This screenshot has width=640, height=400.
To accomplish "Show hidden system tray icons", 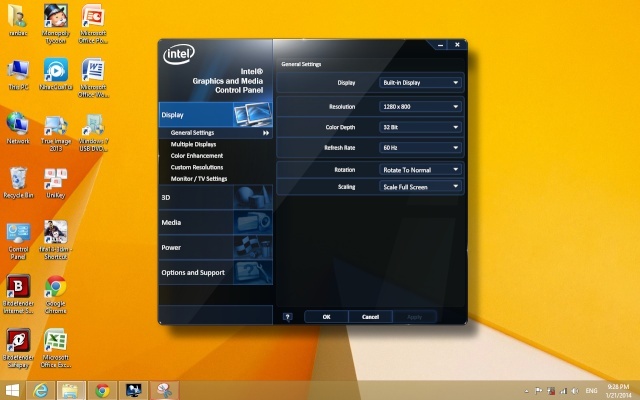I will point(527,391).
